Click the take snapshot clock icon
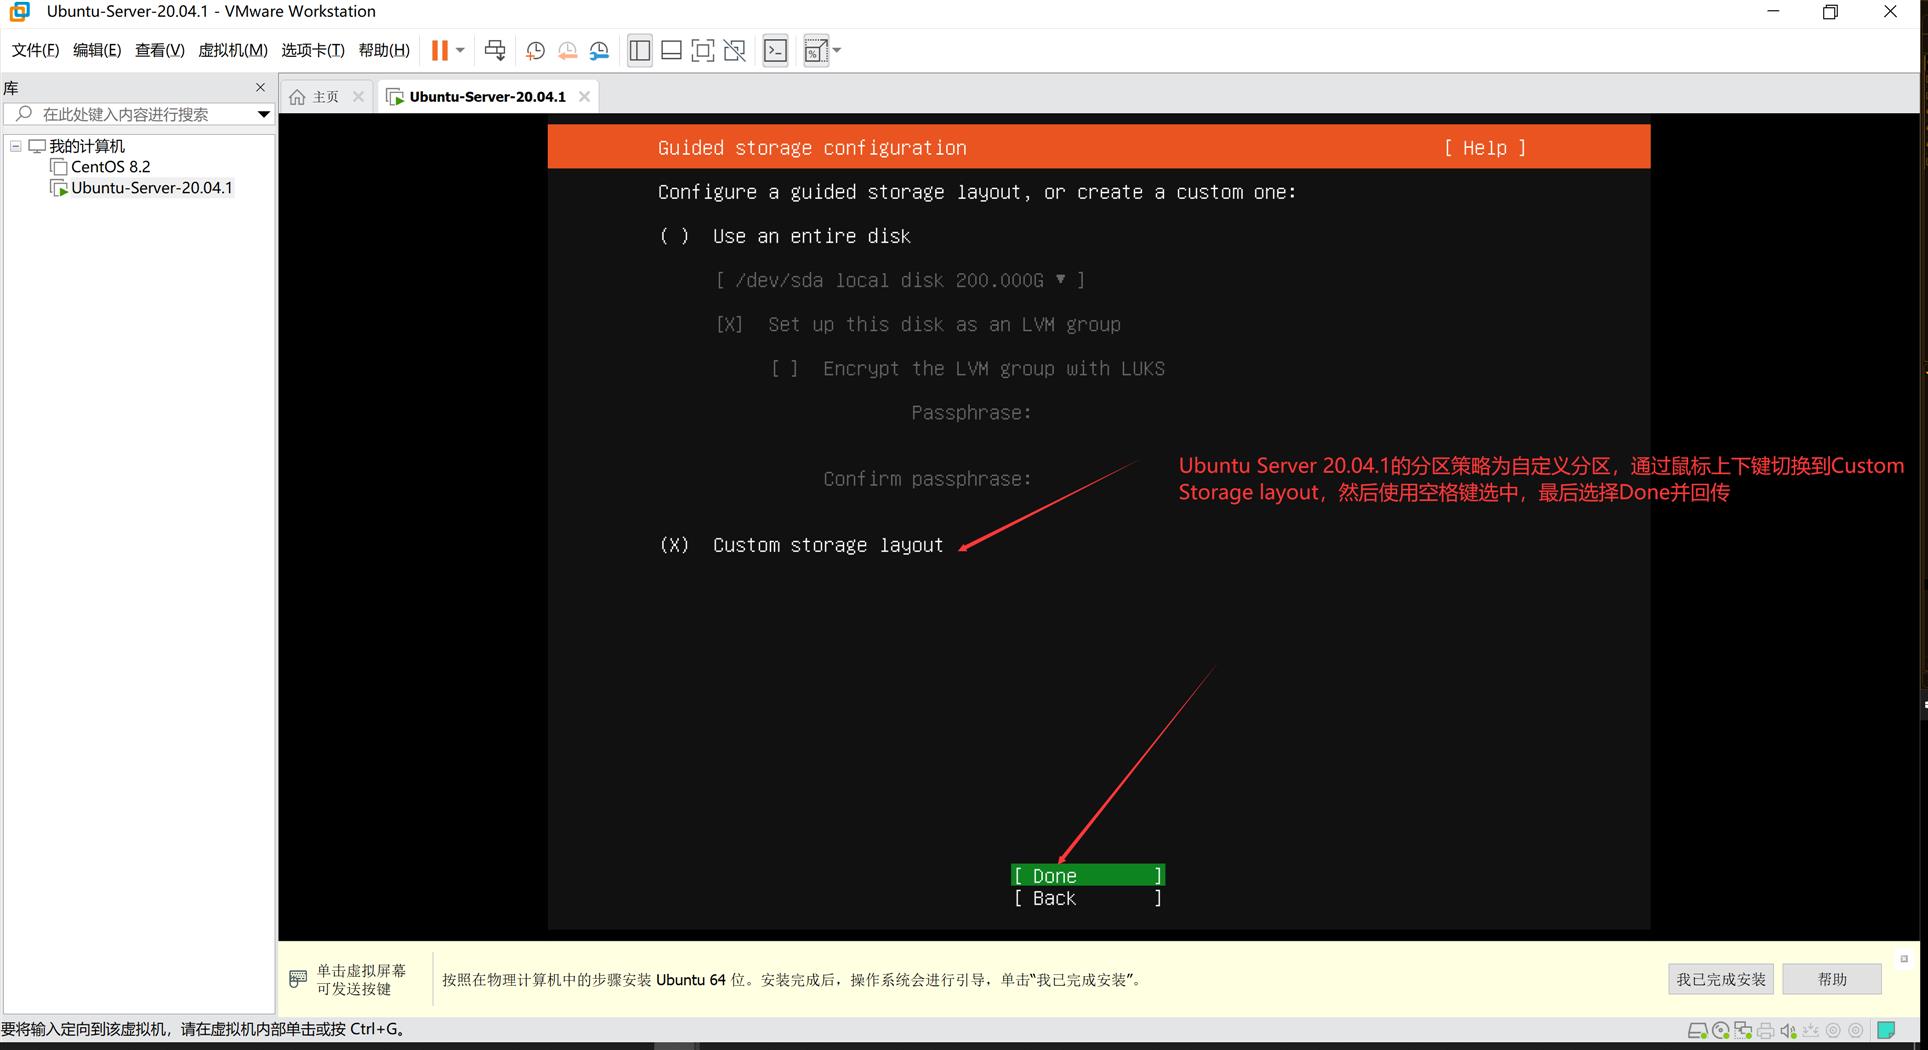 [535, 50]
